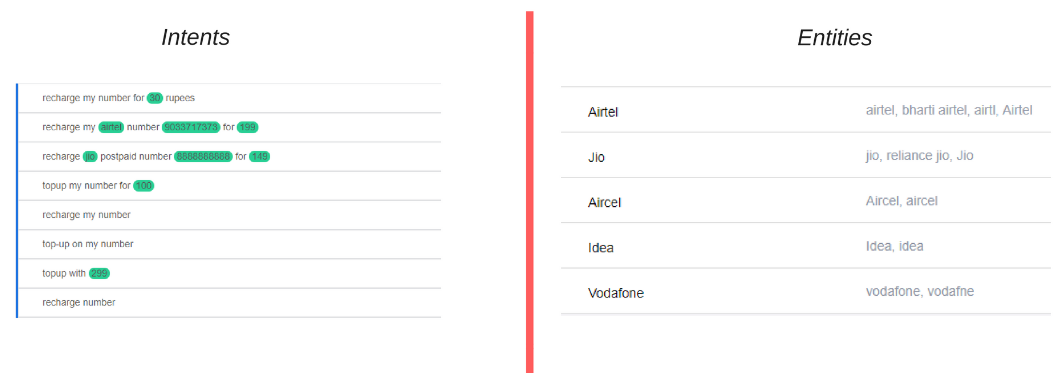Select the 'top-up on my number' phrase row
This screenshot has width=1057, height=373.
(x=229, y=244)
